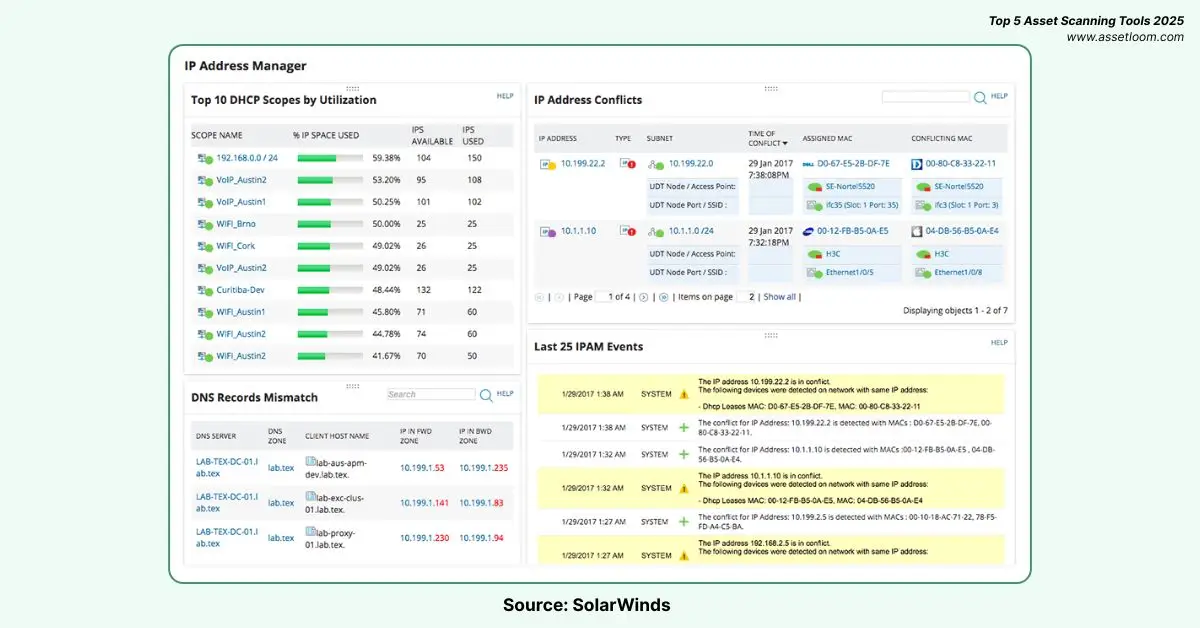Screen dimensions: 1200x628
Task: Click the port icon beside Ethernet1/0/8
Action: click(923, 272)
